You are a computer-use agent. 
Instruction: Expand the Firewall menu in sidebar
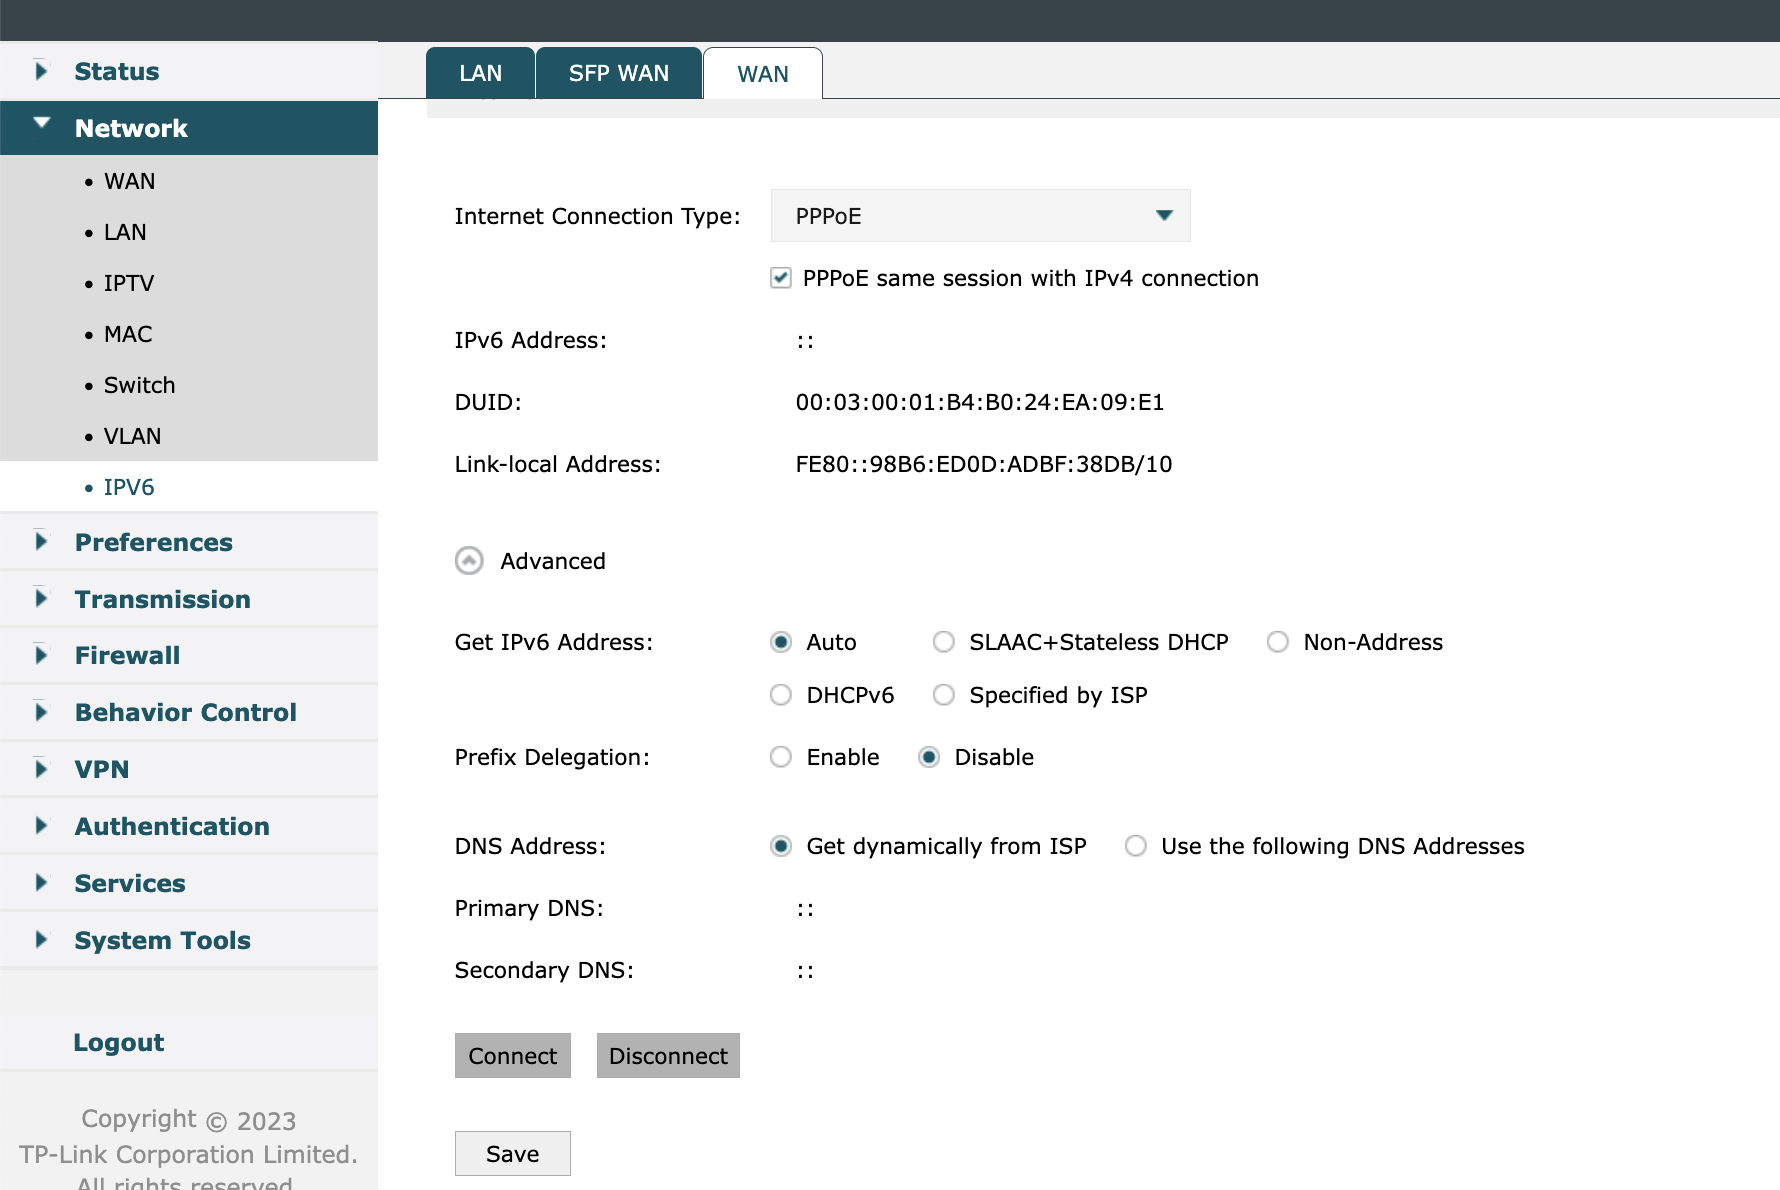127,655
